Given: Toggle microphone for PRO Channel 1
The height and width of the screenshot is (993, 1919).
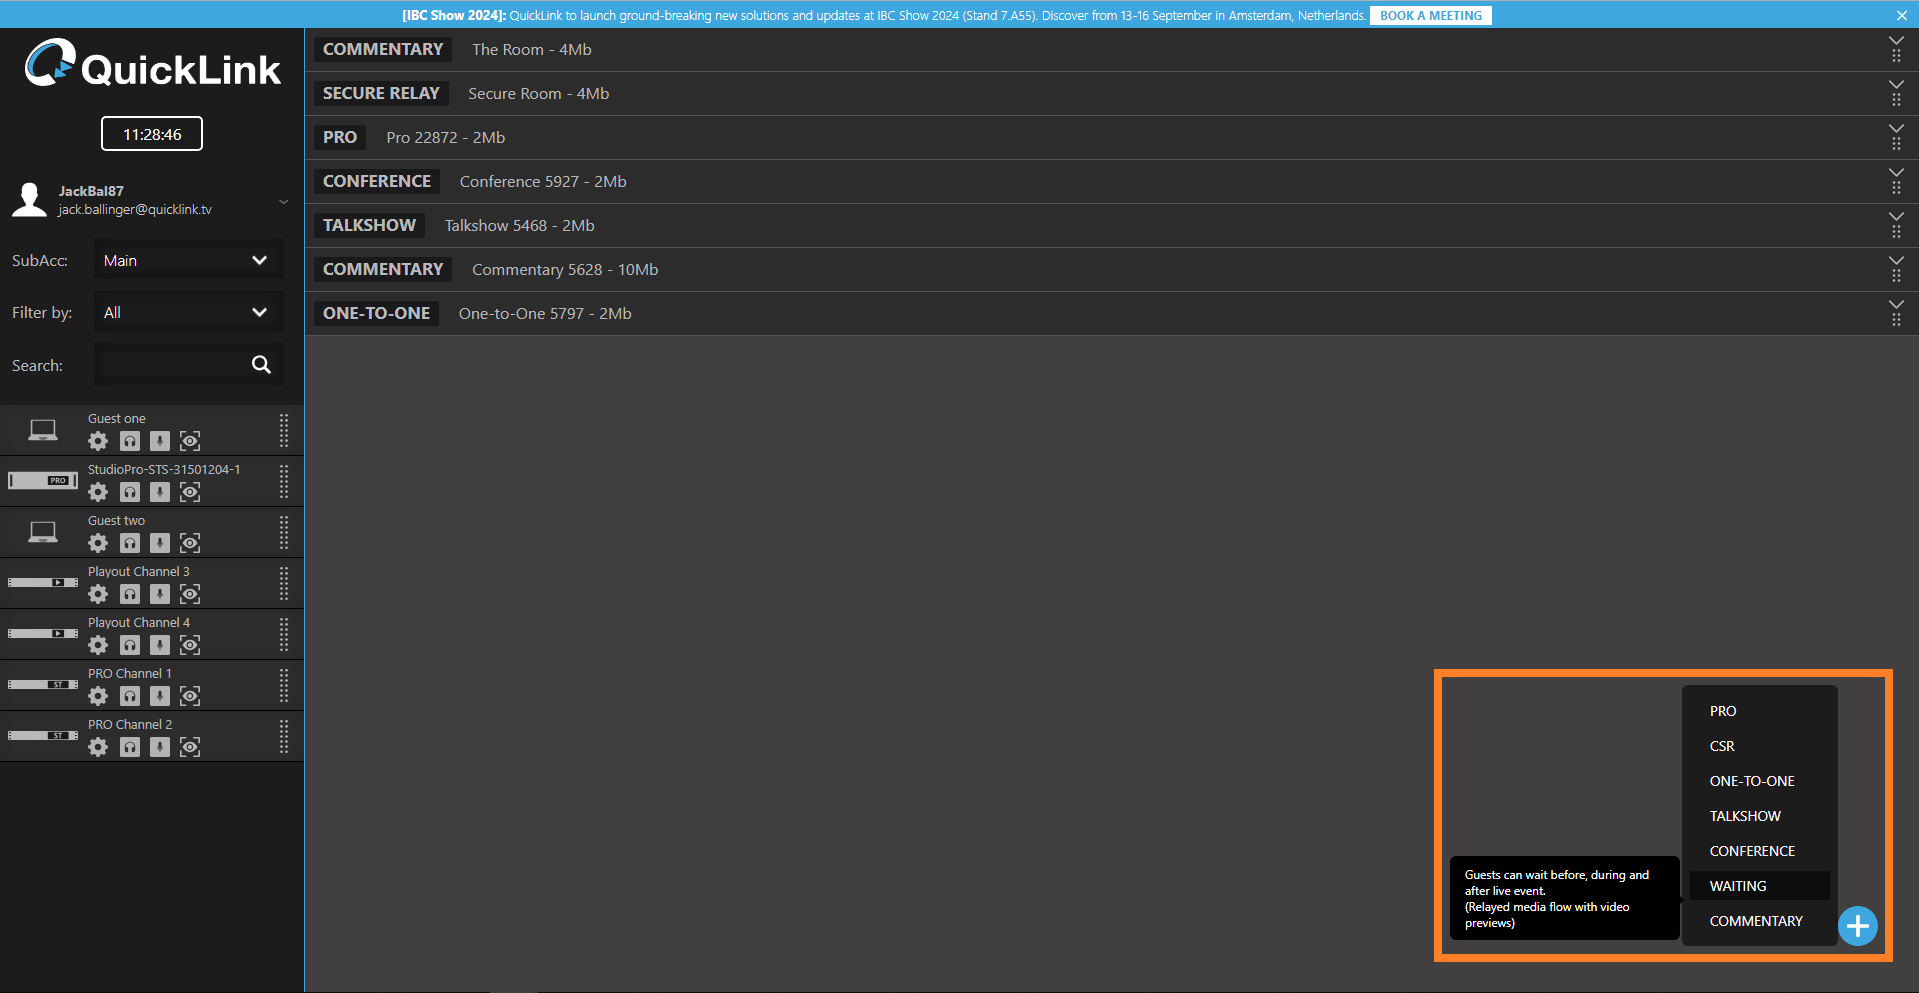Looking at the screenshot, I should point(160,696).
